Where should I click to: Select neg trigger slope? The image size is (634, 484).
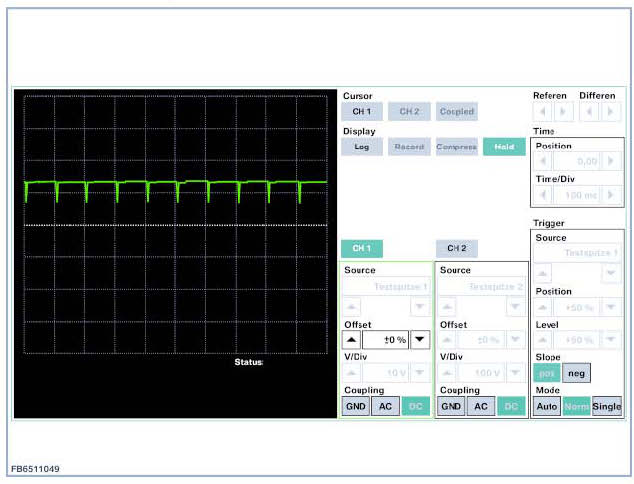577,373
